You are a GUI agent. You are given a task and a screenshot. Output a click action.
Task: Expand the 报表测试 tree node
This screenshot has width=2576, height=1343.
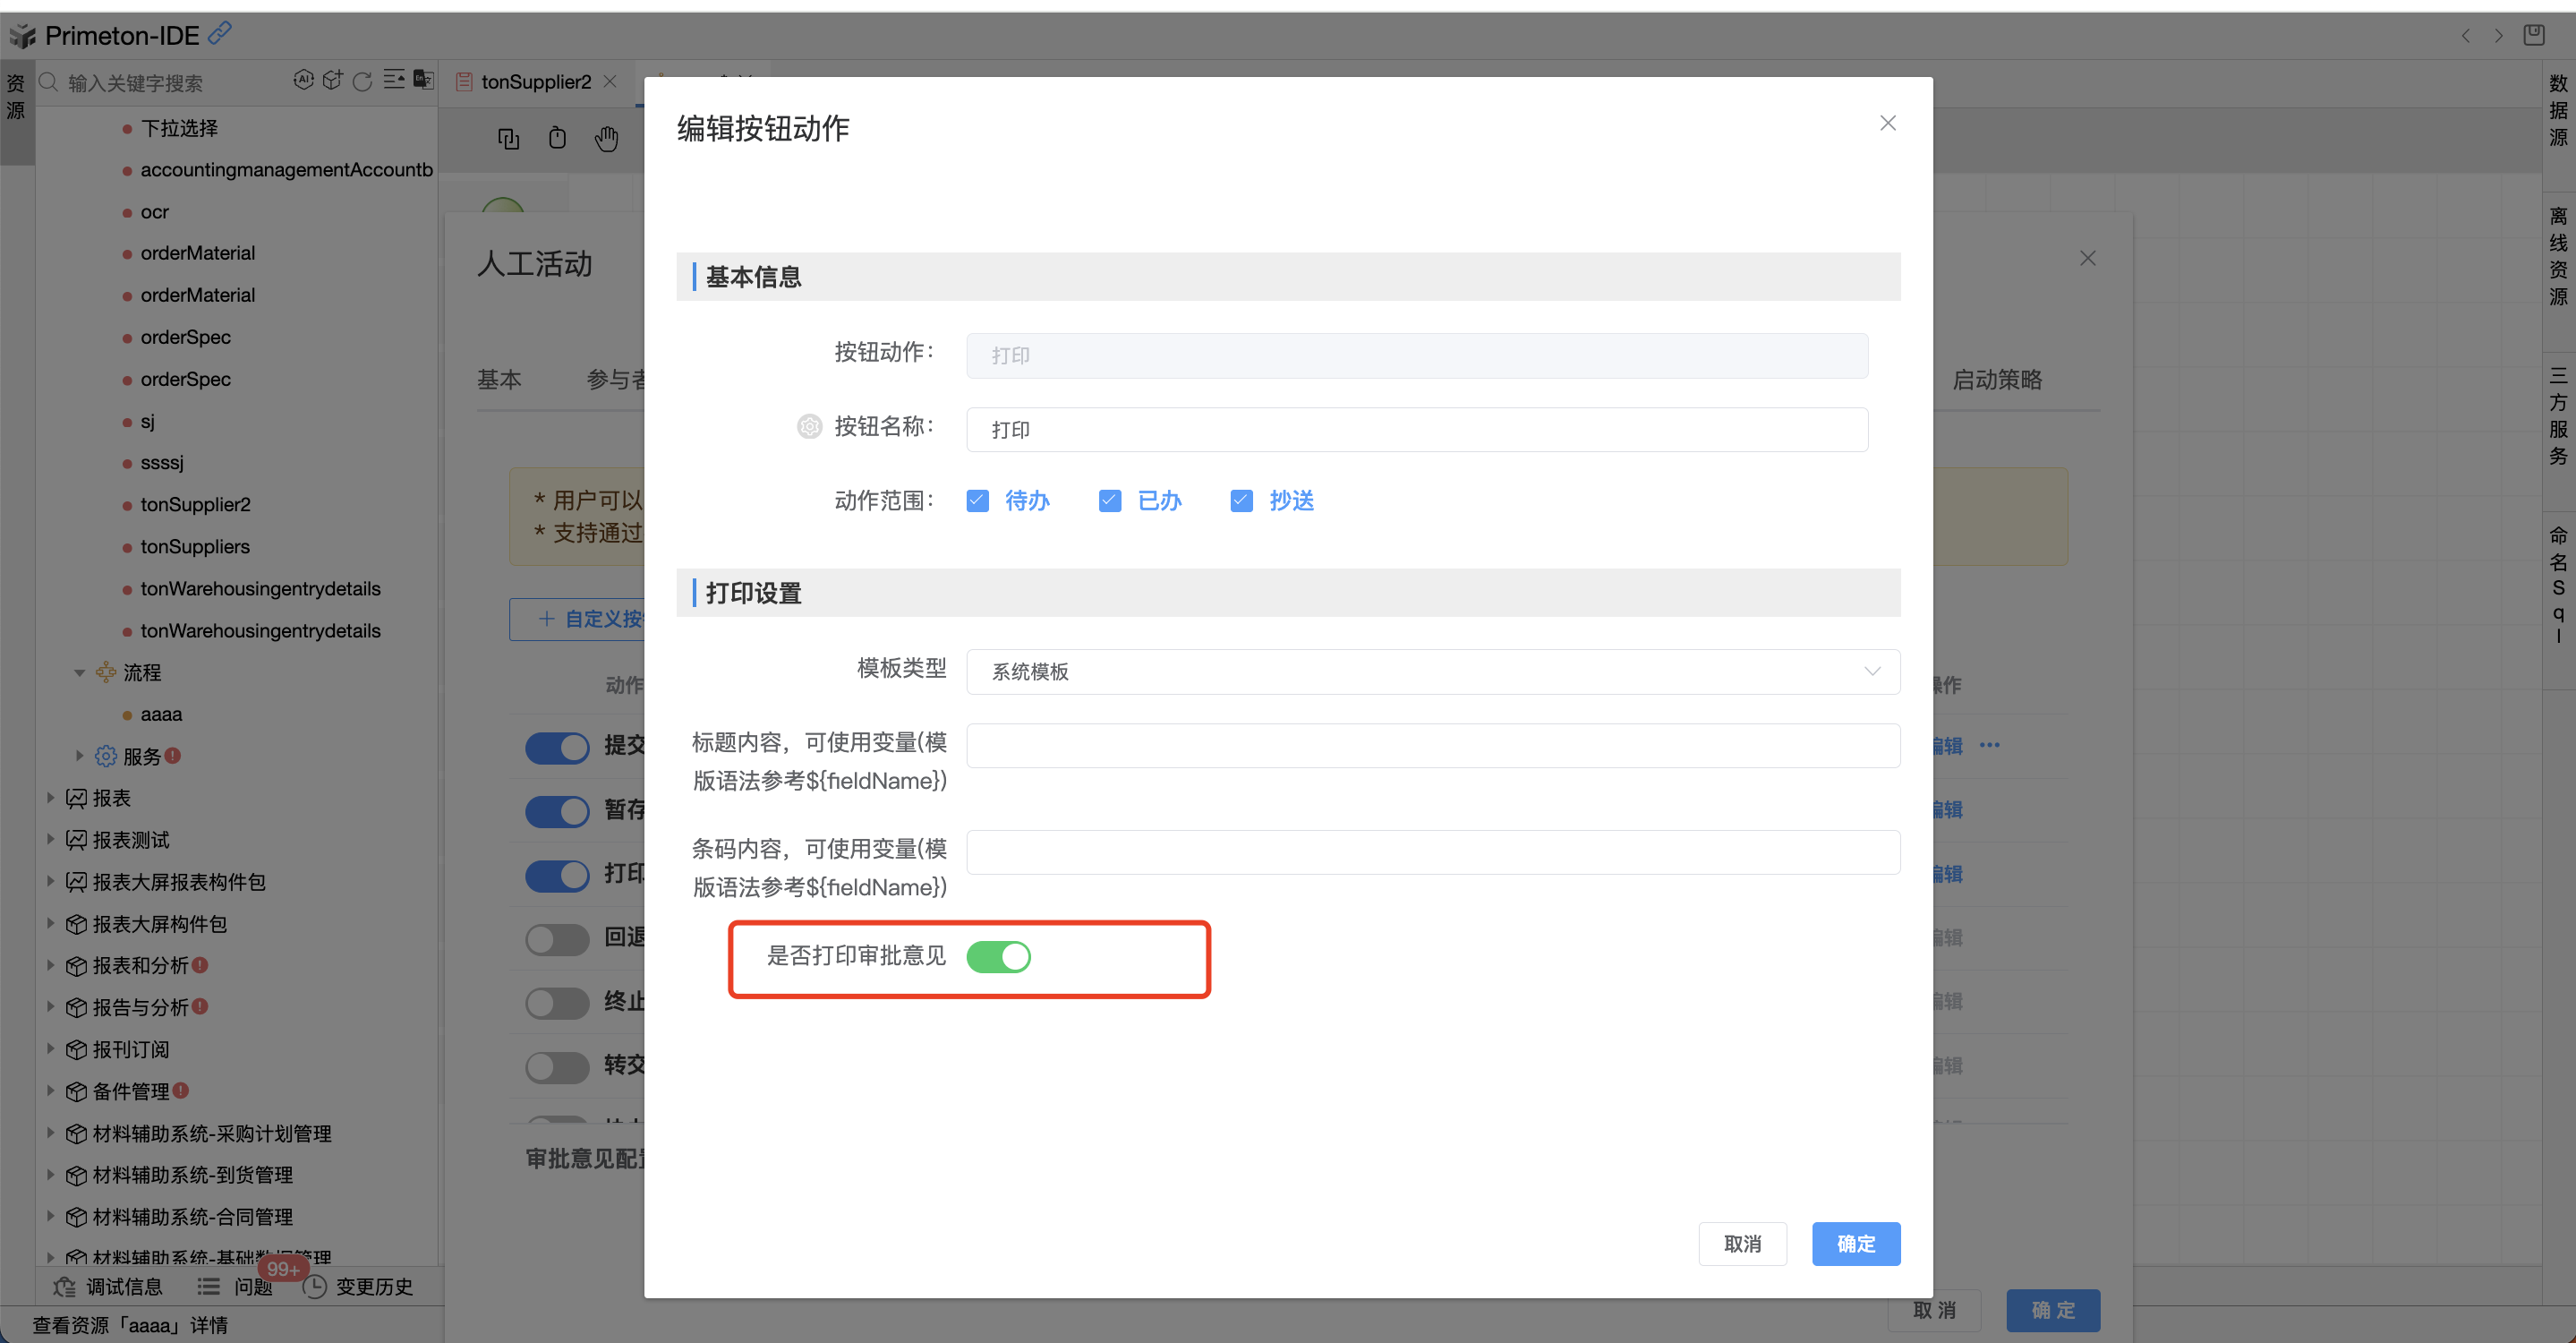[51, 840]
